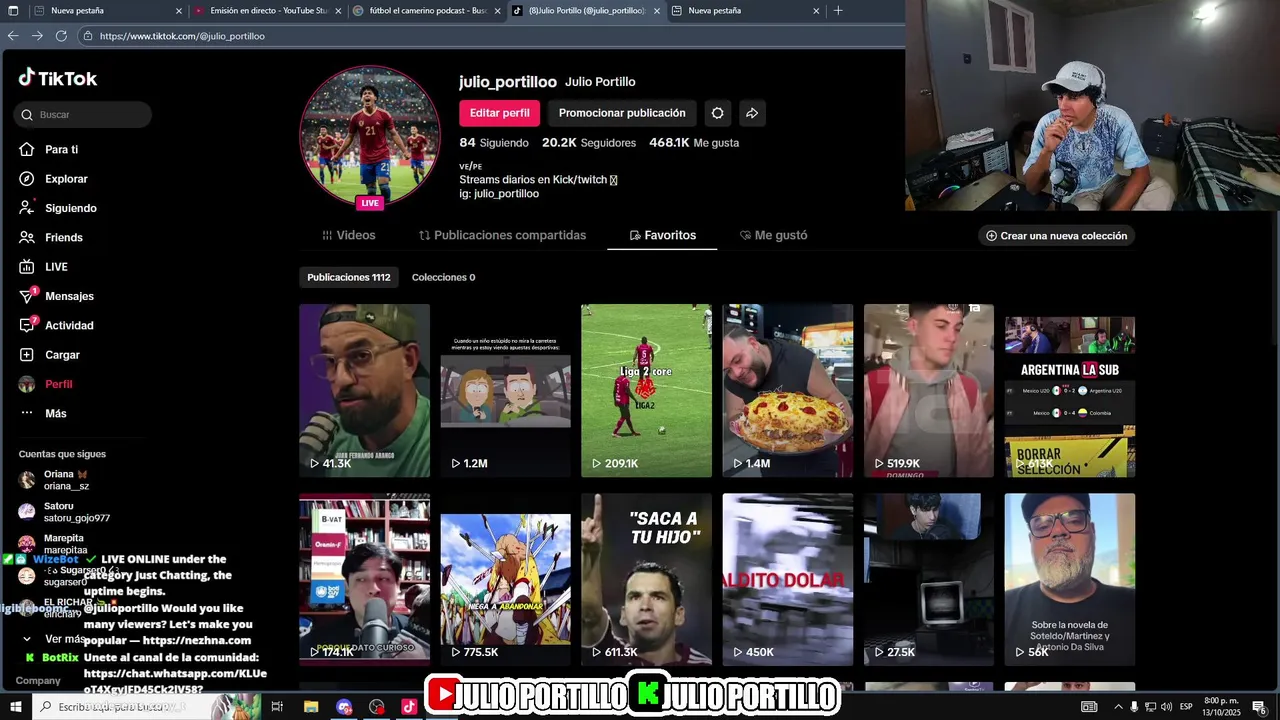Image resolution: width=1280 pixels, height=720 pixels.
Task: Open video thumbnail with 41.3K views
Action: (x=364, y=390)
